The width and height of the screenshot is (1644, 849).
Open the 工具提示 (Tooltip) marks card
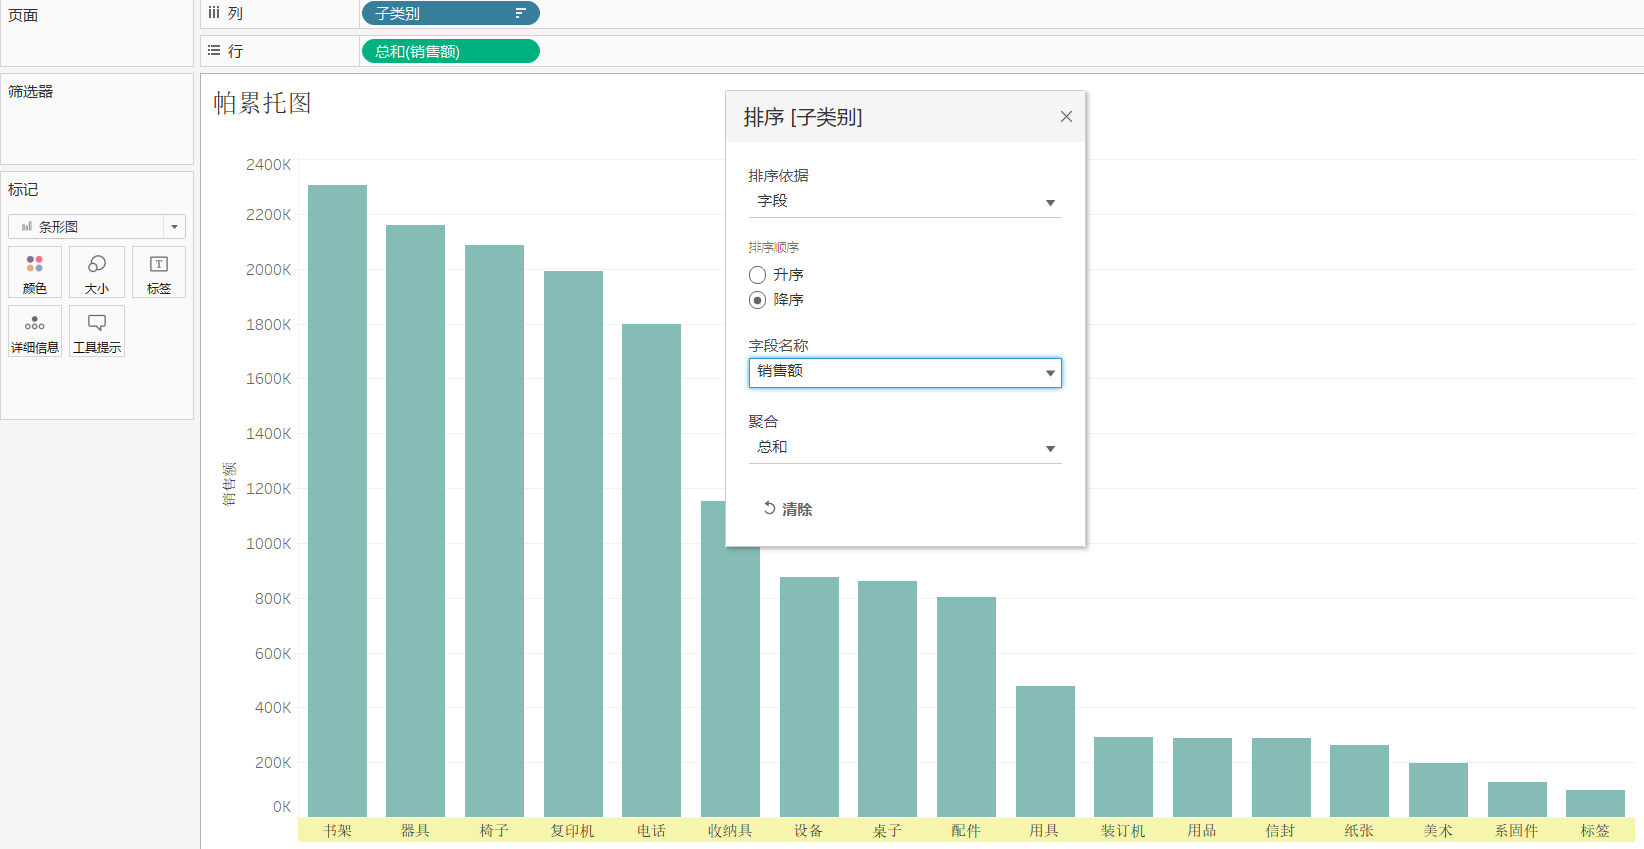pos(97,331)
